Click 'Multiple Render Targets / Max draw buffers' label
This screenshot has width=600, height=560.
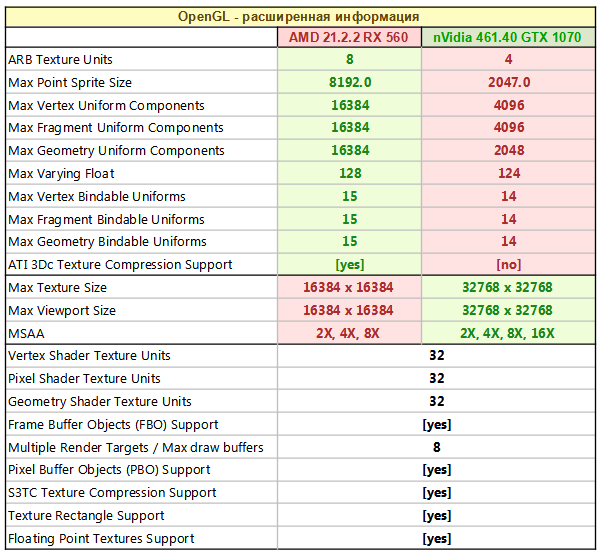[x=136, y=448]
